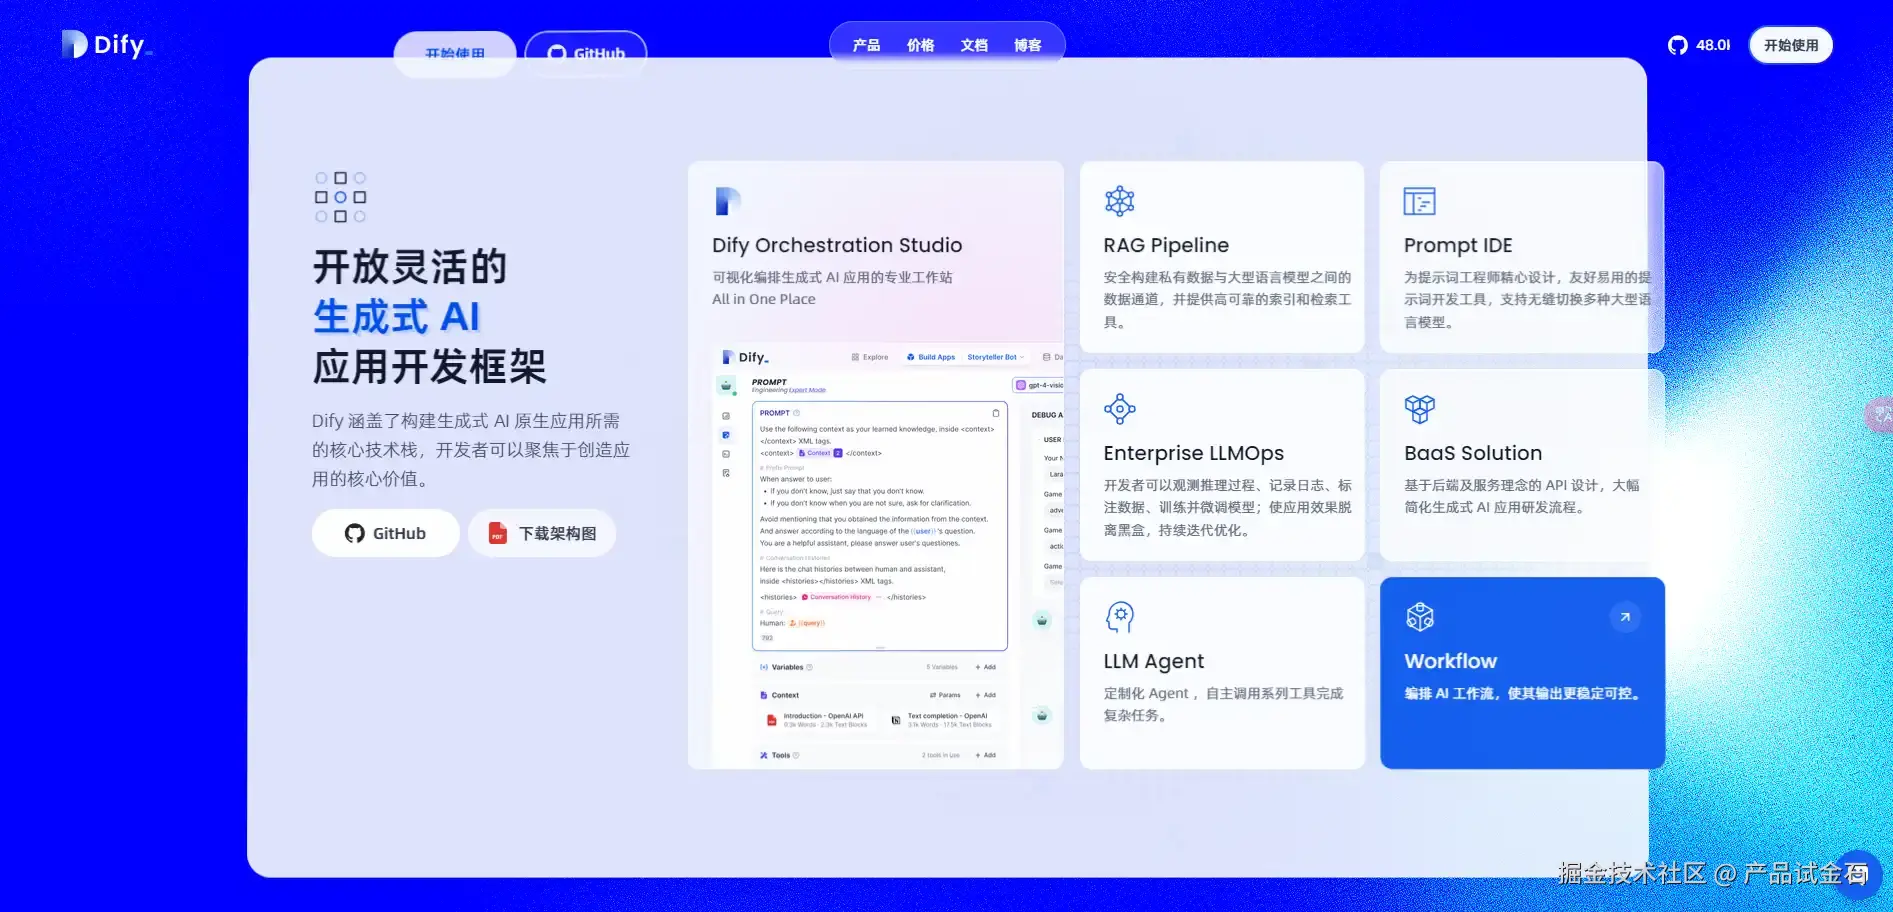Open the 博客 navigation menu item

(x=1027, y=45)
